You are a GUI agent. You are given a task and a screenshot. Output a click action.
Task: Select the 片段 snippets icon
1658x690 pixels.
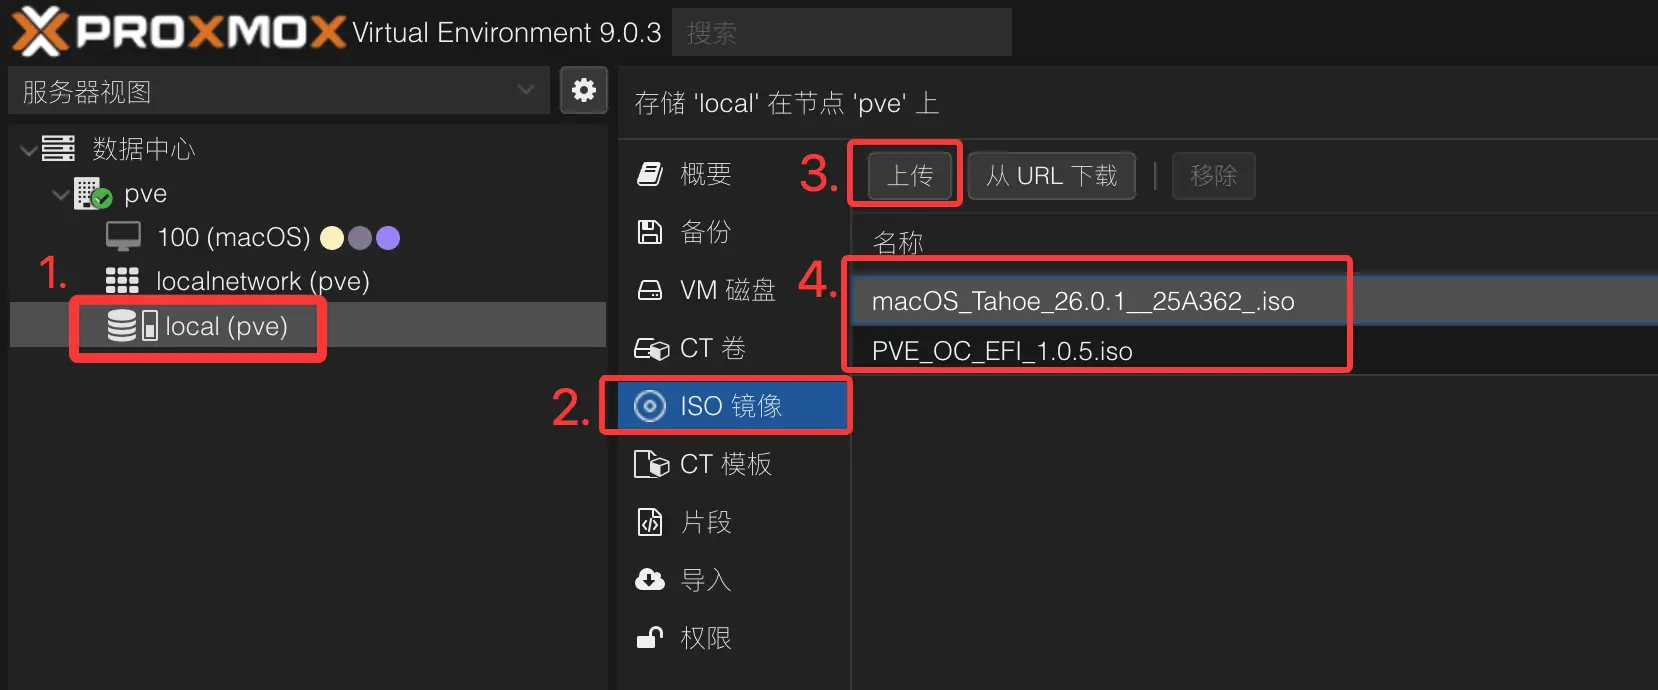(650, 522)
